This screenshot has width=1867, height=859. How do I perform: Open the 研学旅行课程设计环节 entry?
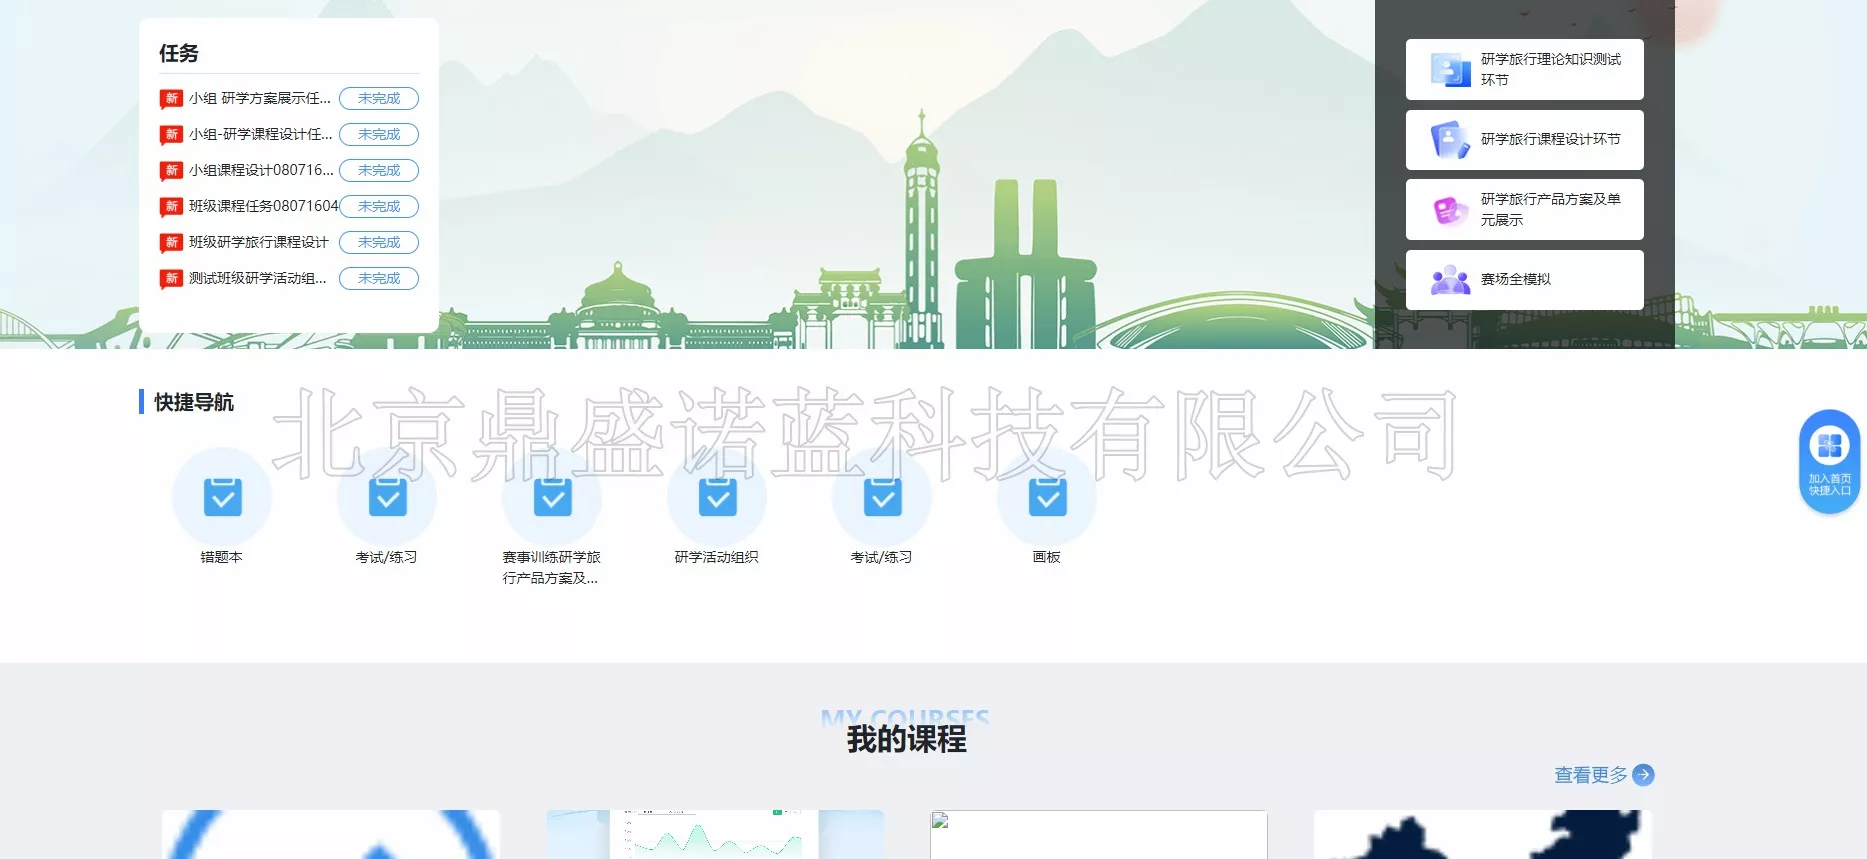coord(1524,140)
